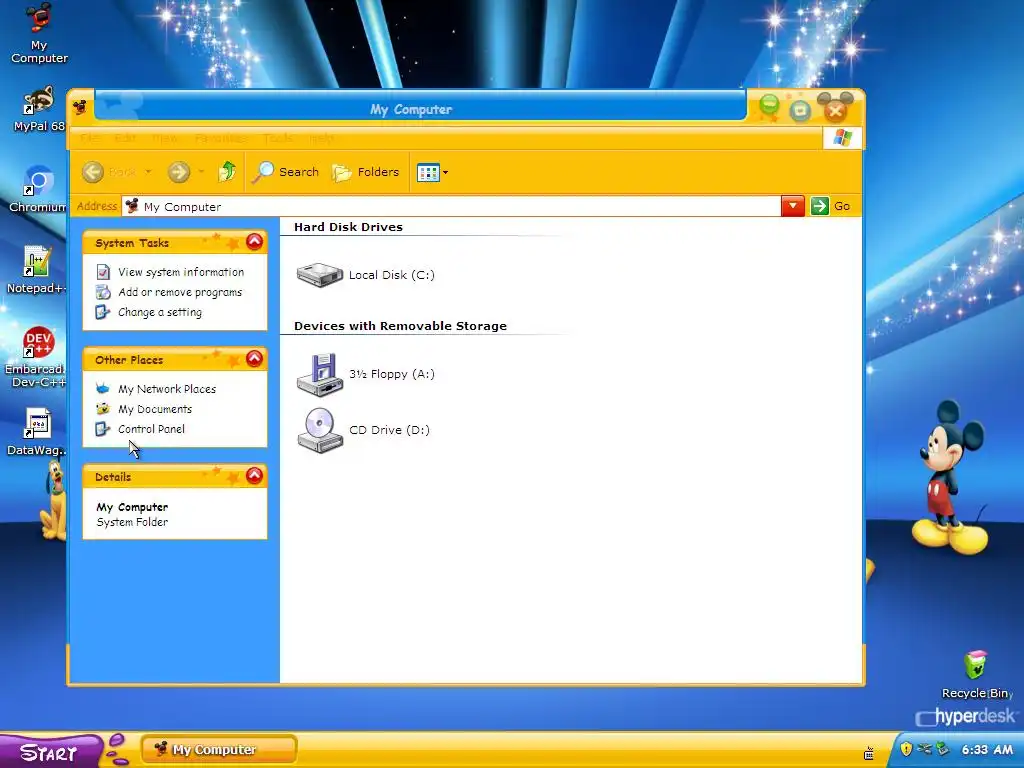The width and height of the screenshot is (1024, 768).
Task: Click the Mickey icon in title bar
Action: pos(80,107)
